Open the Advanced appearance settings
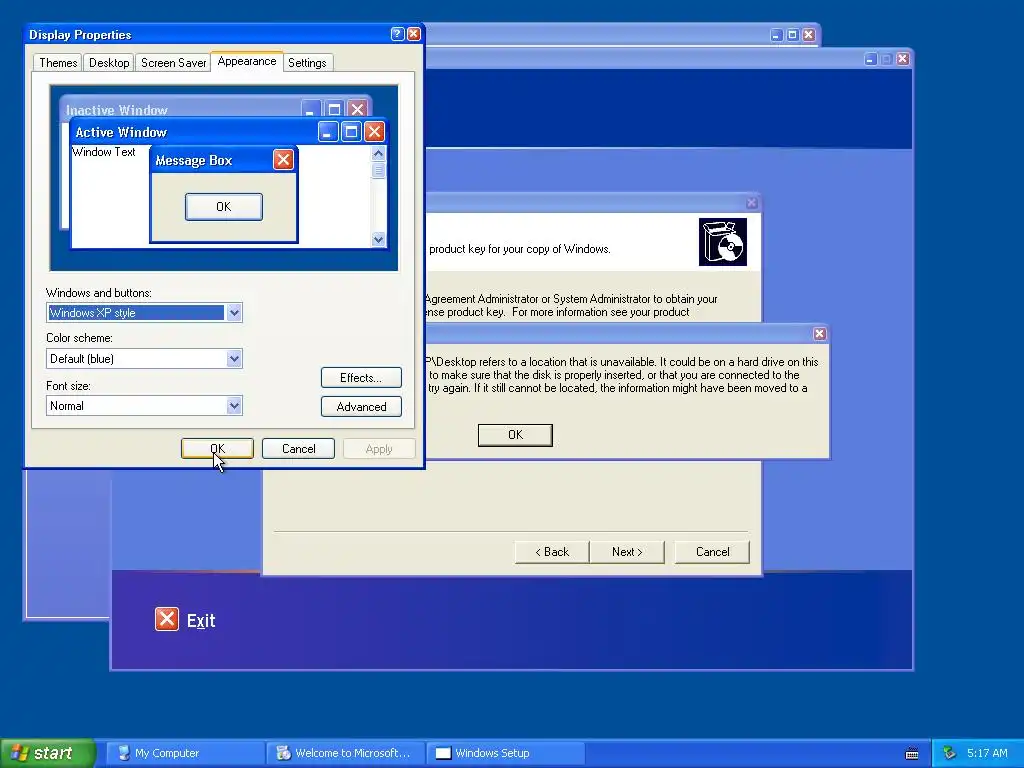This screenshot has height=768, width=1024. click(x=361, y=406)
